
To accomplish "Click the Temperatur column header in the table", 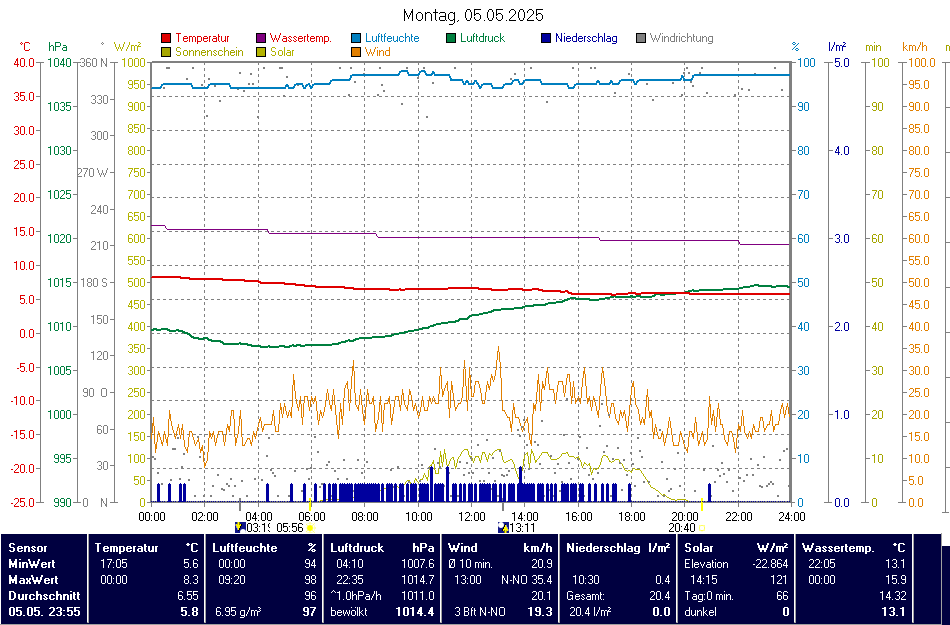I will click(x=127, y=548).
